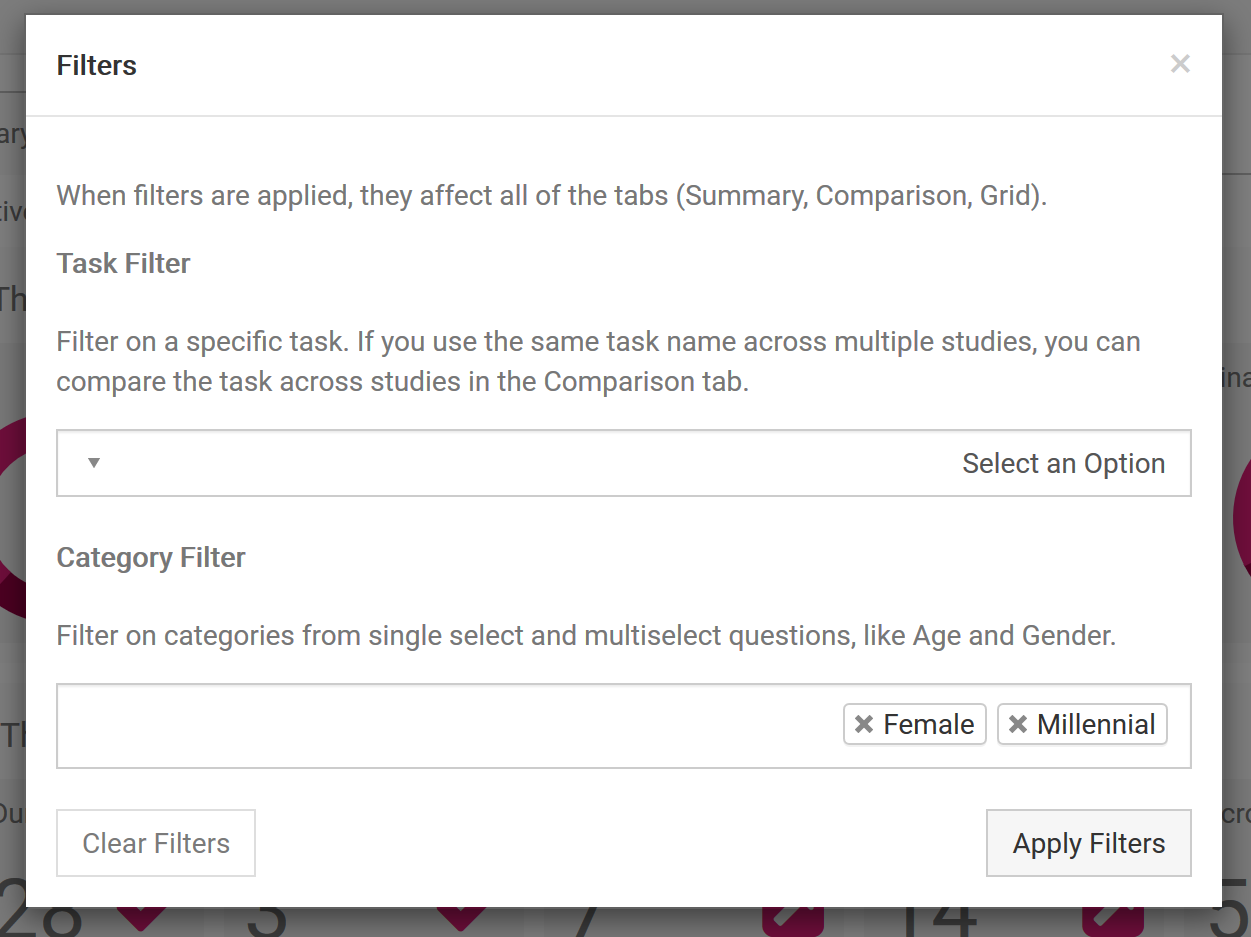Click the Apply Filters button
The width and height of the screenshot is (1251, 937).
point(1089,843)
